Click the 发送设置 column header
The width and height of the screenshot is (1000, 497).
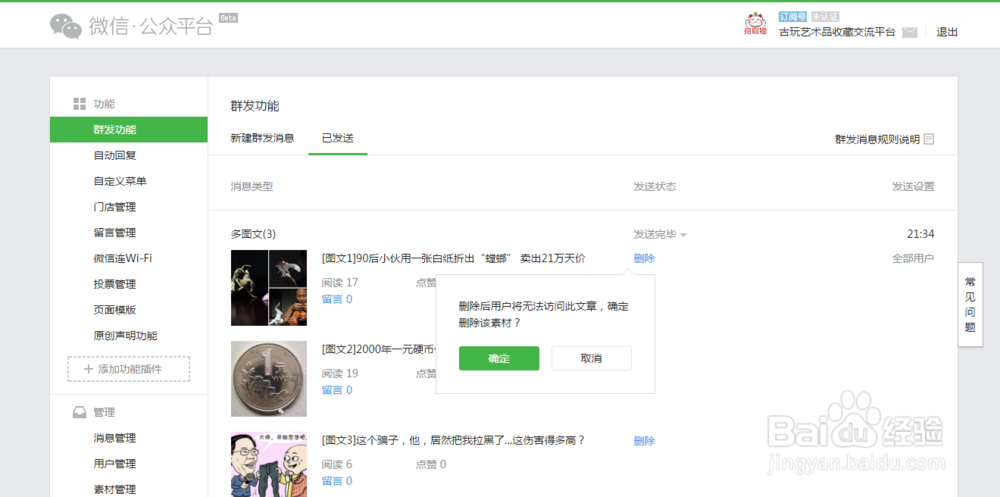(x=913, y=186)
